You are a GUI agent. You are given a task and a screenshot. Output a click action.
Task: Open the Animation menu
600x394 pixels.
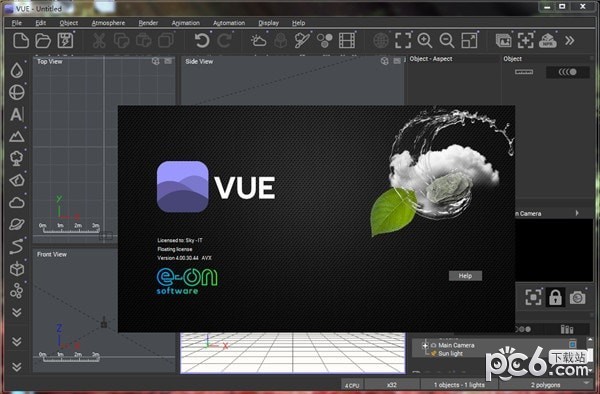pos(186,23)
